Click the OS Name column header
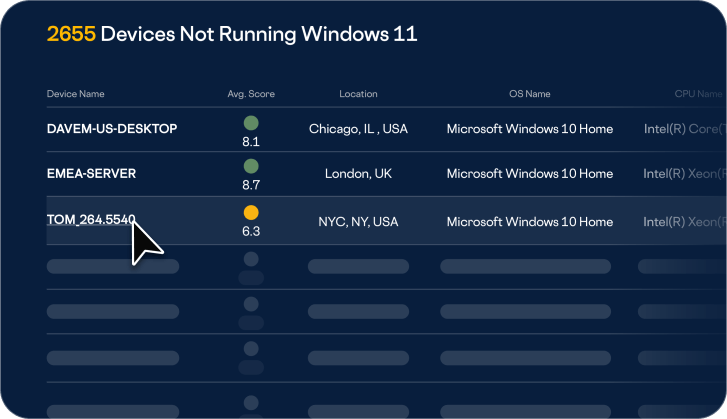The height and width of the screenshot is (419, 727). pyautogui.click(x=529, y=94)
